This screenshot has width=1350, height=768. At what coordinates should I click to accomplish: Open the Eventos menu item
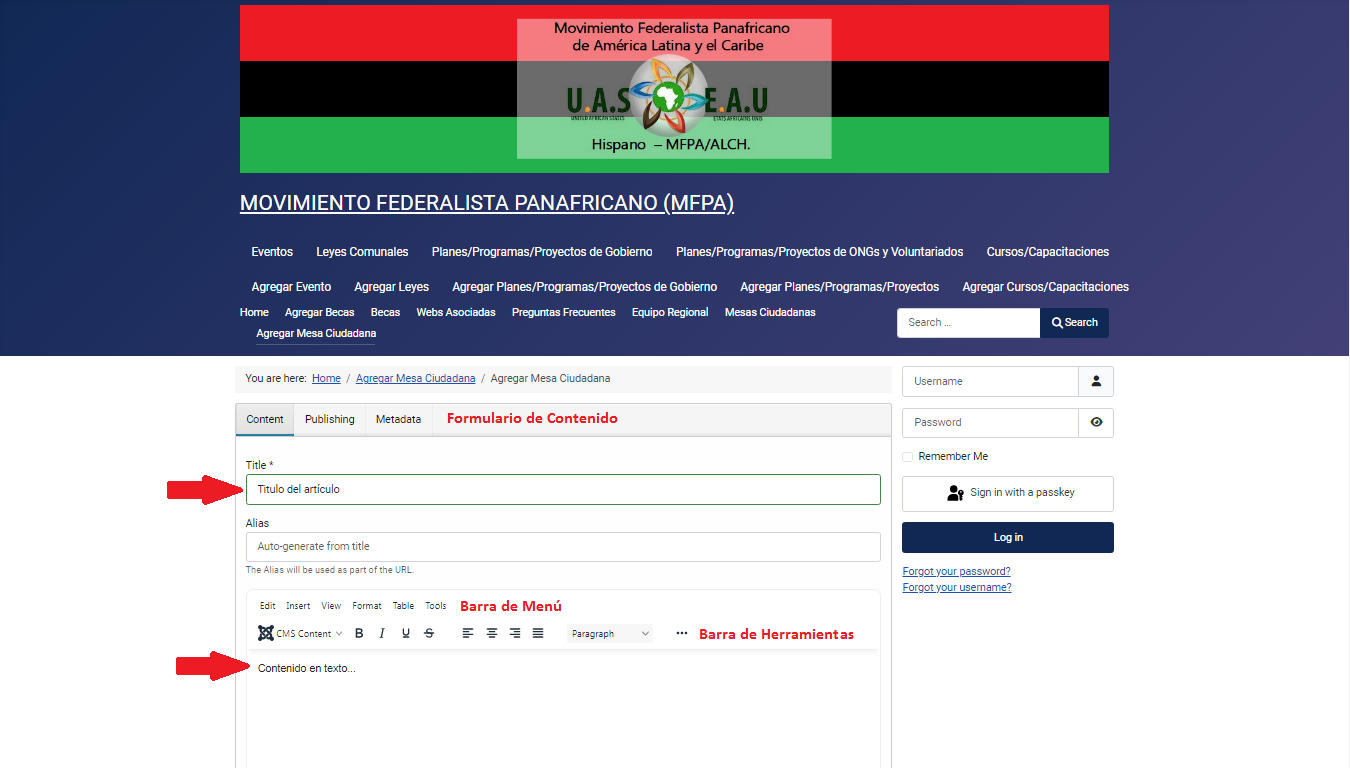click(272, 252)
